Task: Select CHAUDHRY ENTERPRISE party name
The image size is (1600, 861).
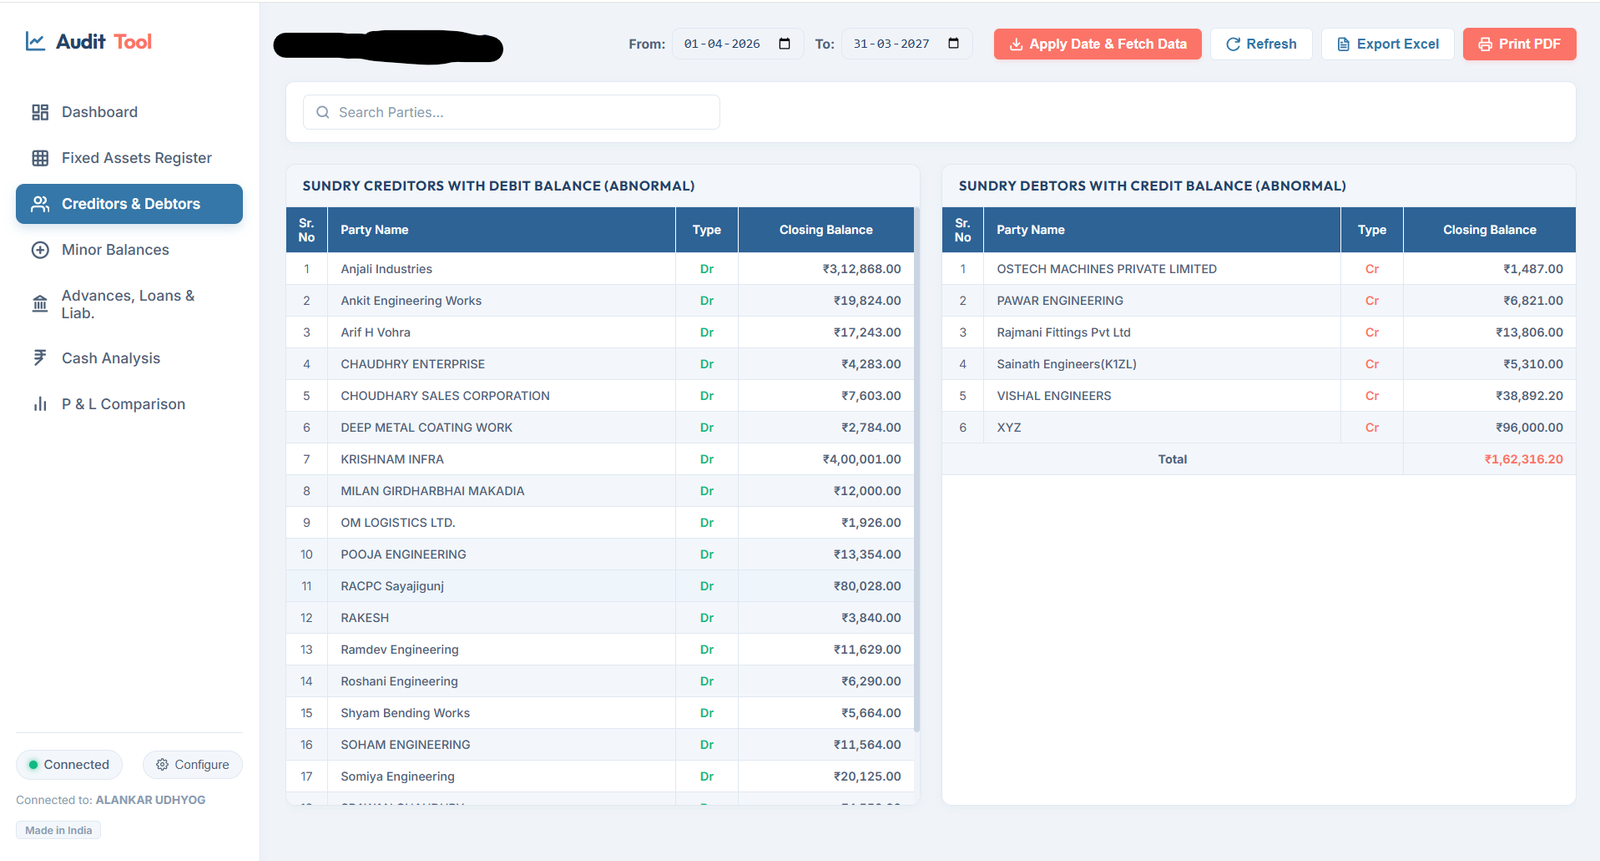Action: point(413,364)
